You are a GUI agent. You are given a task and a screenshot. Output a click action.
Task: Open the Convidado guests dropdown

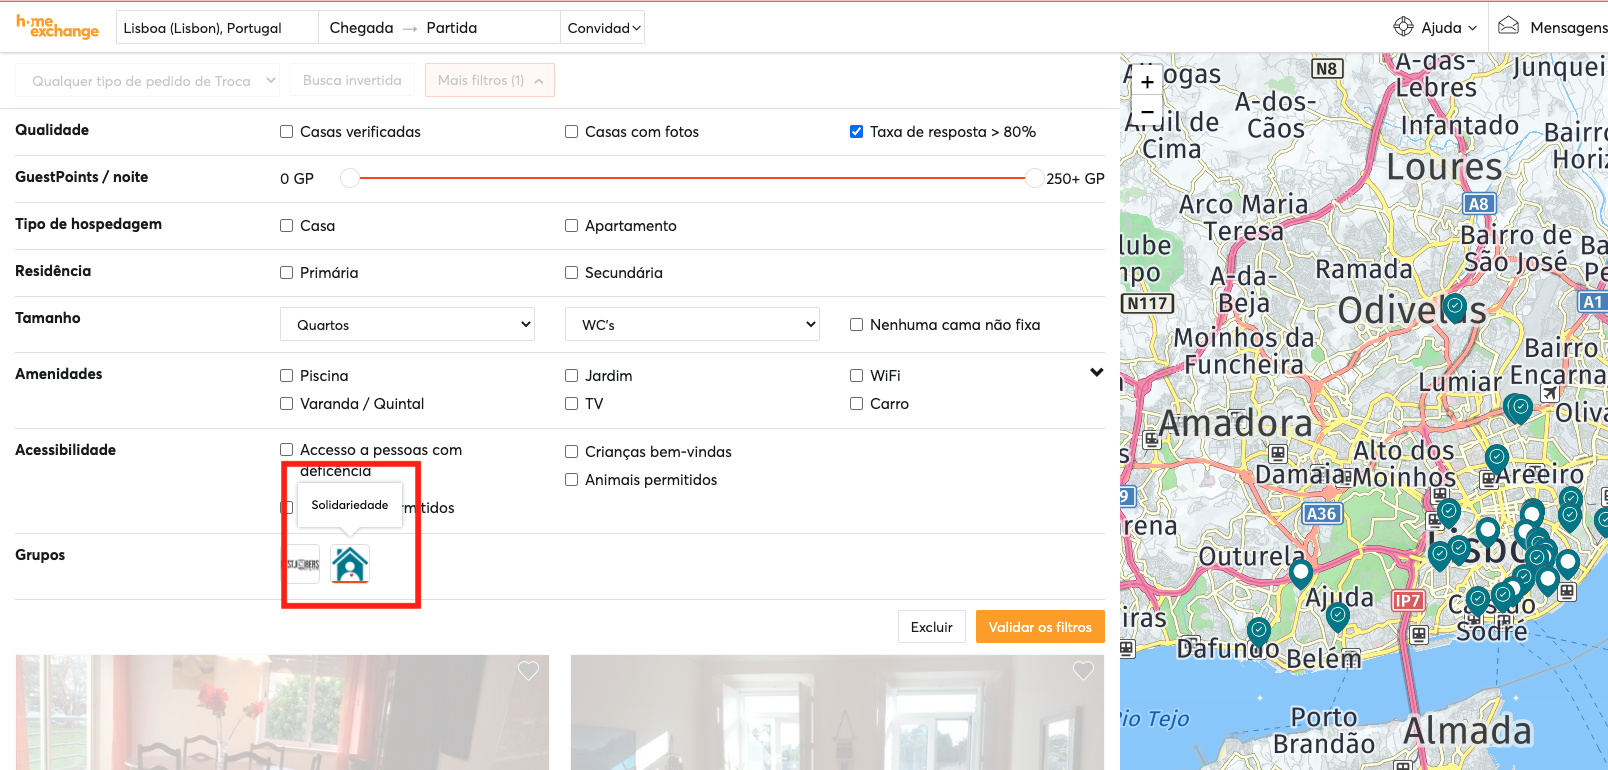[603, 27]
